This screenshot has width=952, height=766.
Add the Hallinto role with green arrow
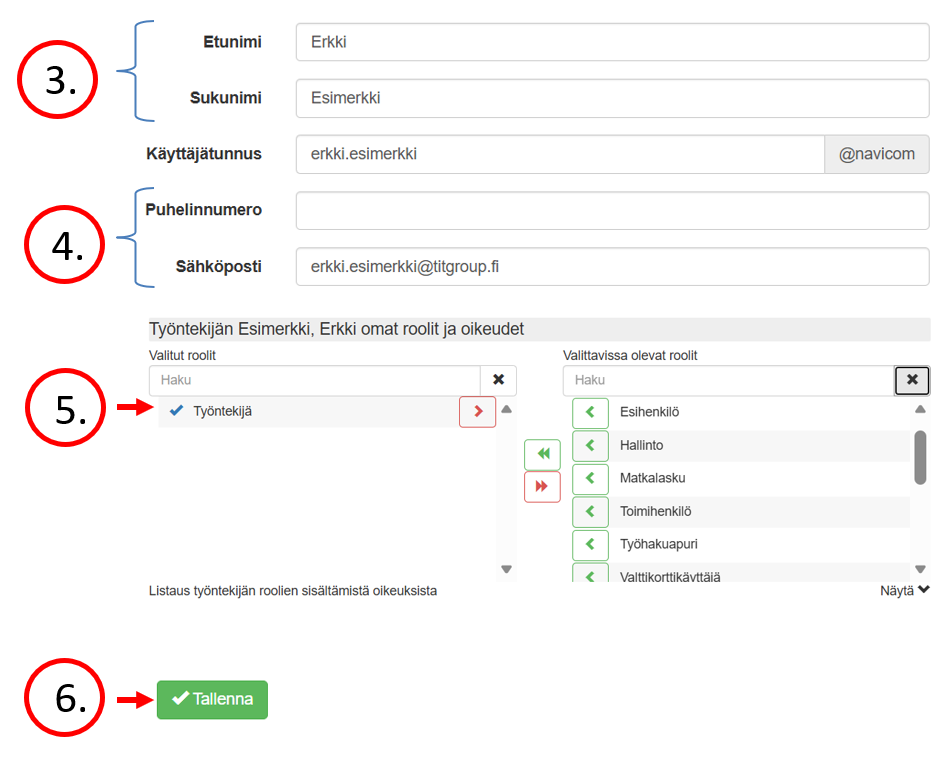tap(590, 445)
